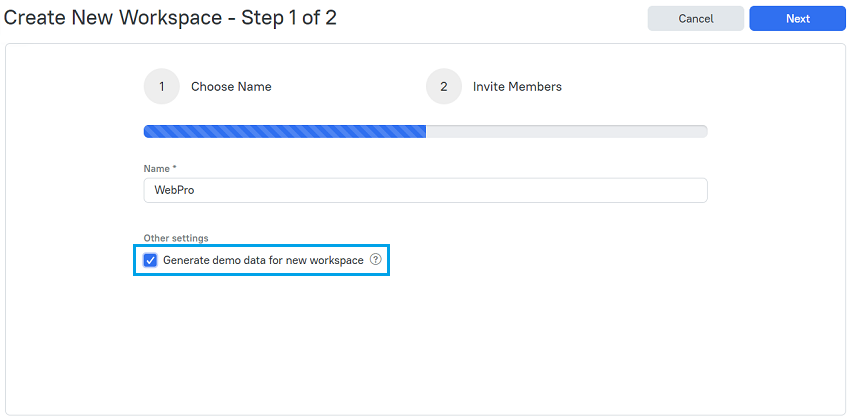The height and width of the screenshot is (418, 850).
Task: Click the Create New Workspace page title
Action: point(113,18)
